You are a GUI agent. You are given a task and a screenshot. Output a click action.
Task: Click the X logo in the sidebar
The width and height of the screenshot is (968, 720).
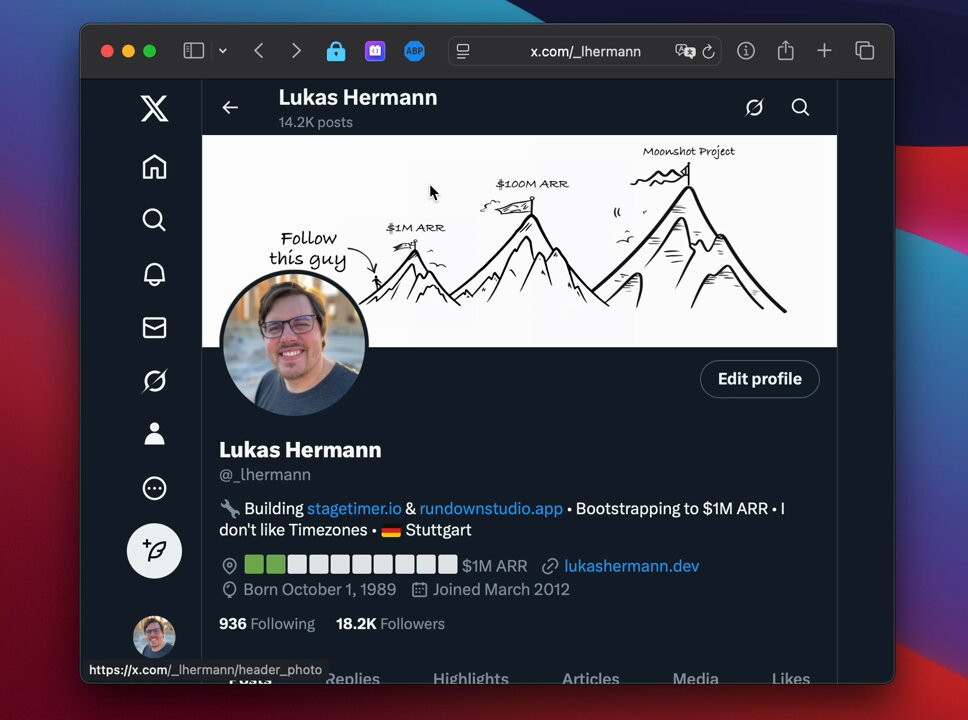pyautogui.click(x=154, y=109)
